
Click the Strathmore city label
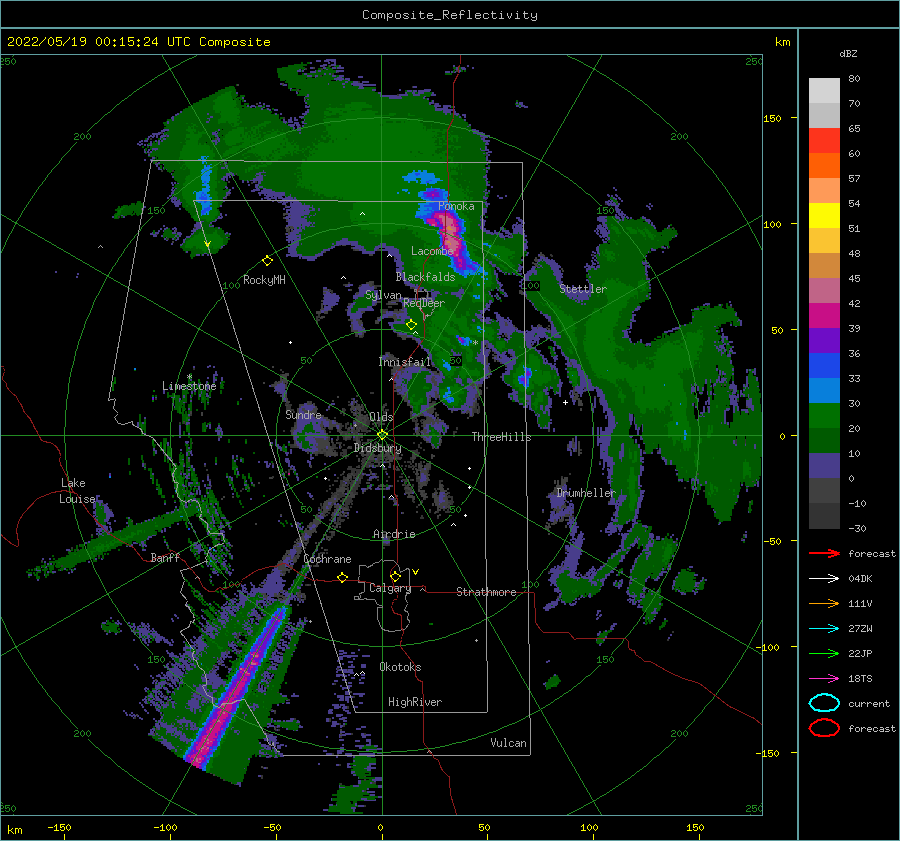pyautogui.click(x=486, y=592)
